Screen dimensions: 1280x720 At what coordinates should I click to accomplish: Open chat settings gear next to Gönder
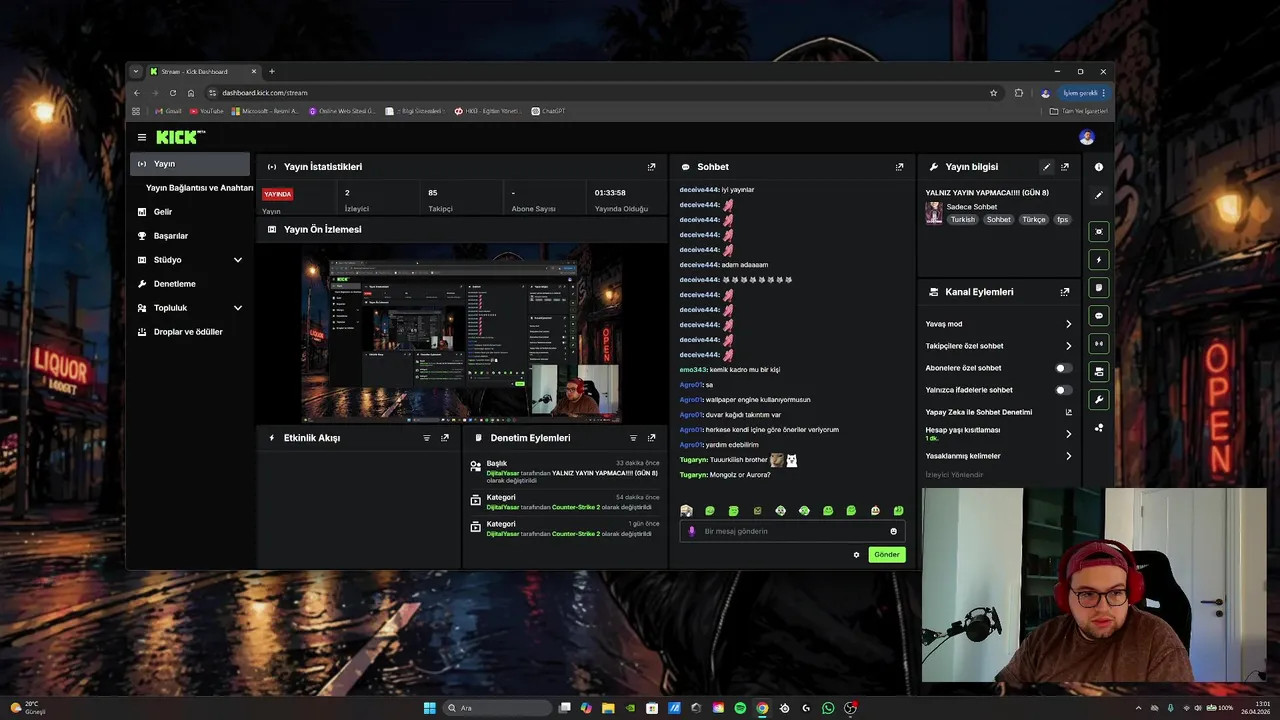[x=856, y=555]
